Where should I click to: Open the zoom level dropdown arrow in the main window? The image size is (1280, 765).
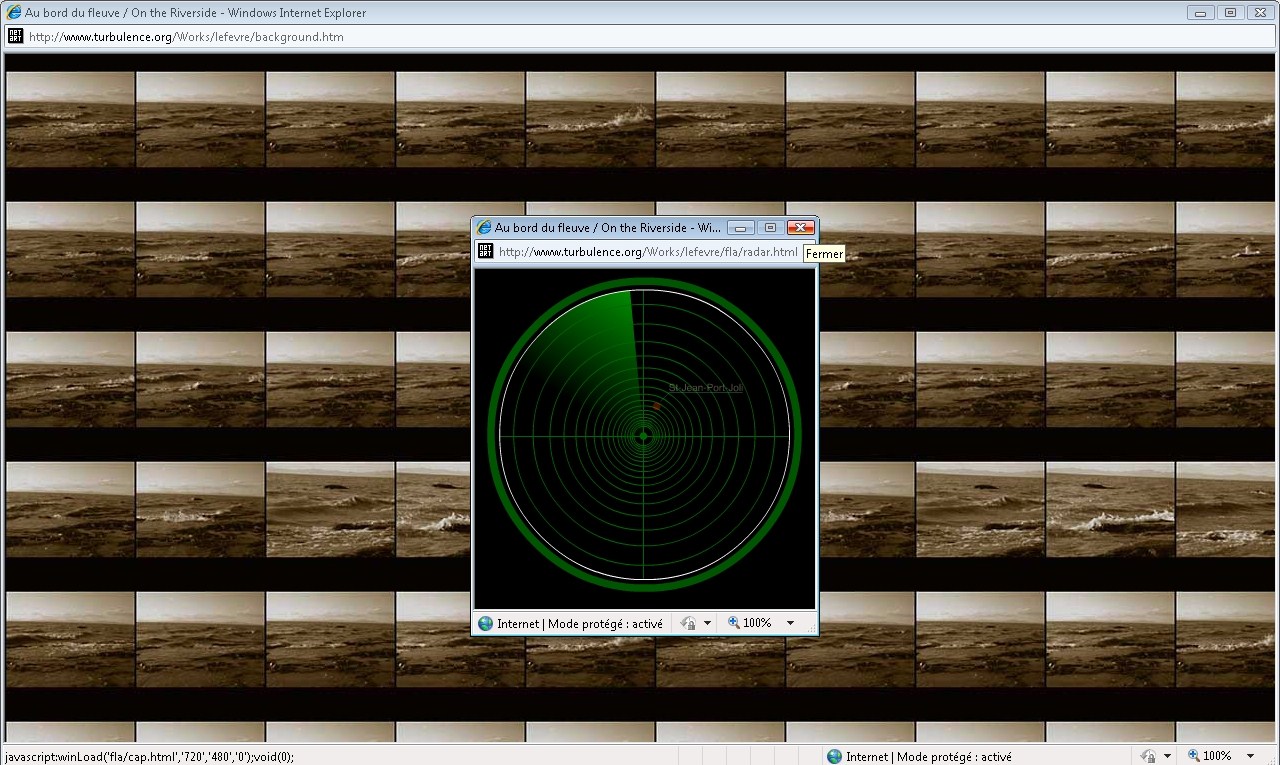pos(1250,756)
